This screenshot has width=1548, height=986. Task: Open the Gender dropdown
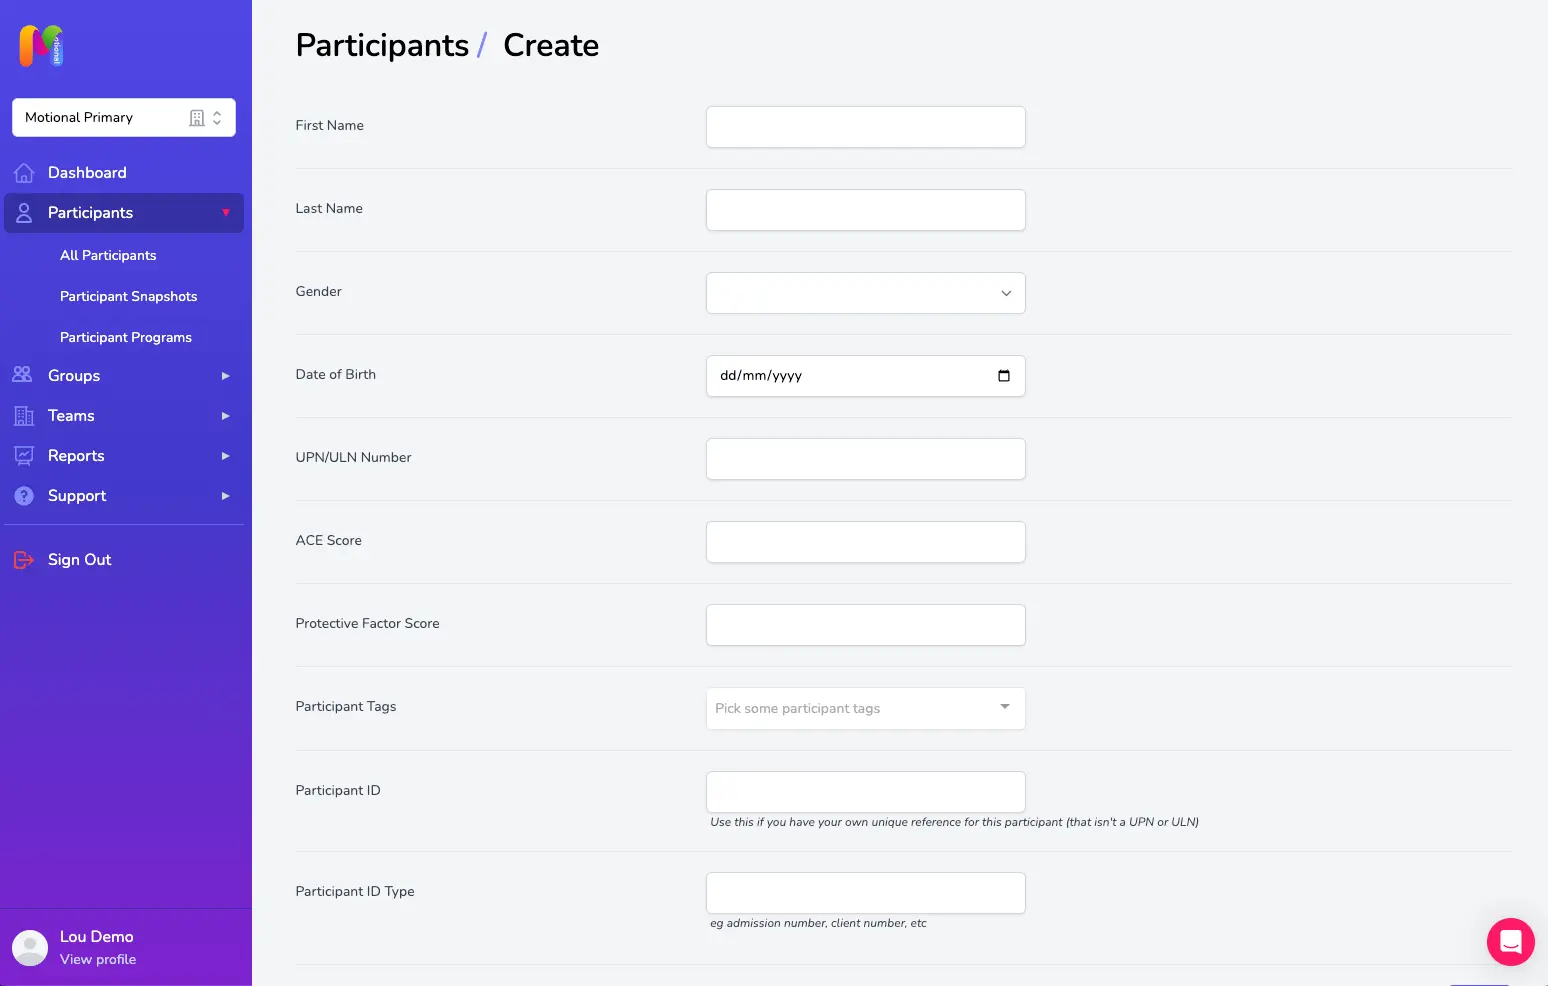pos(866,293)
